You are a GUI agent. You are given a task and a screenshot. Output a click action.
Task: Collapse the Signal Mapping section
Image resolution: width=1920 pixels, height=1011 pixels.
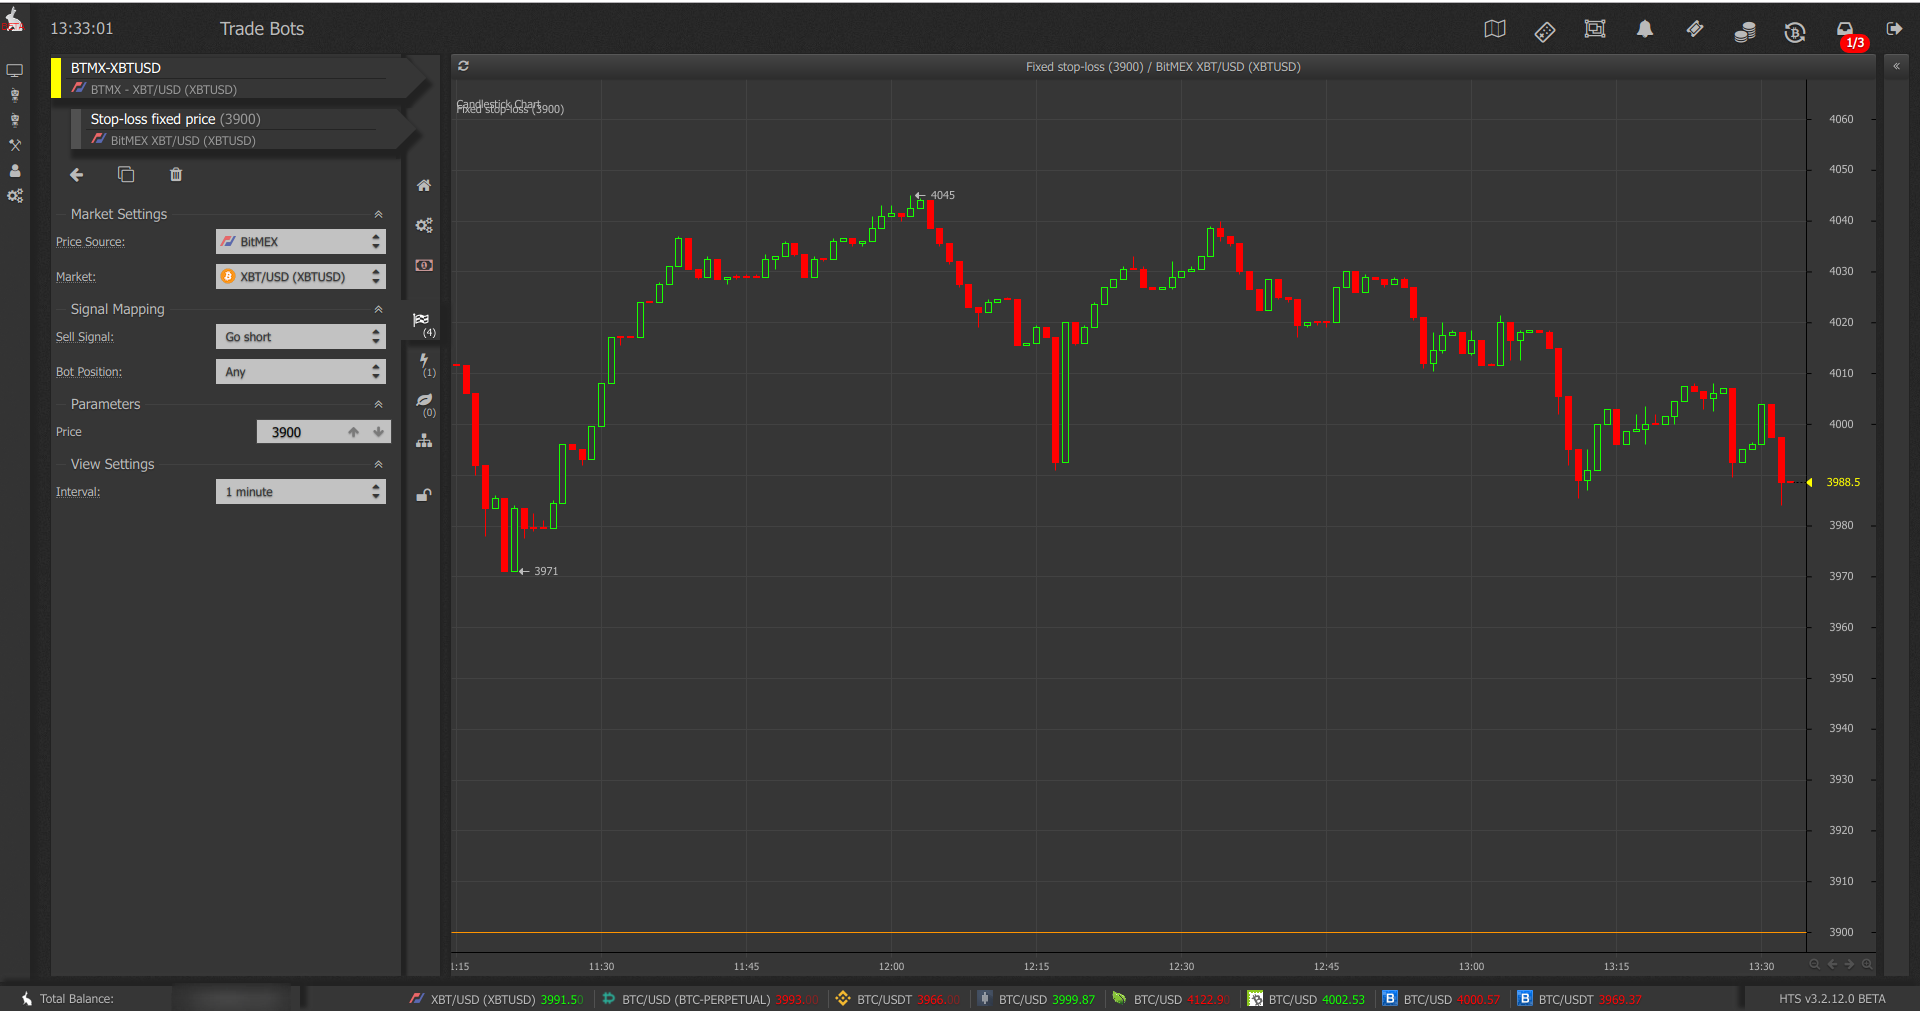(378, 309)
